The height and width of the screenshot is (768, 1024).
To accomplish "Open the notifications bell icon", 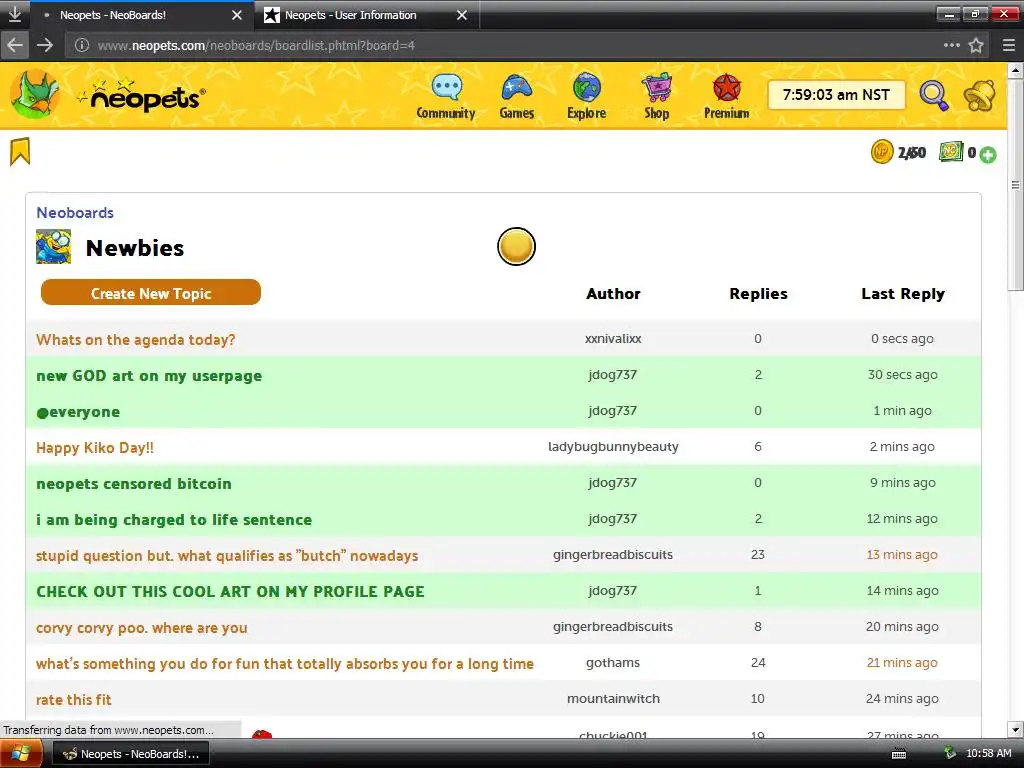I will (x=979, y=96).
